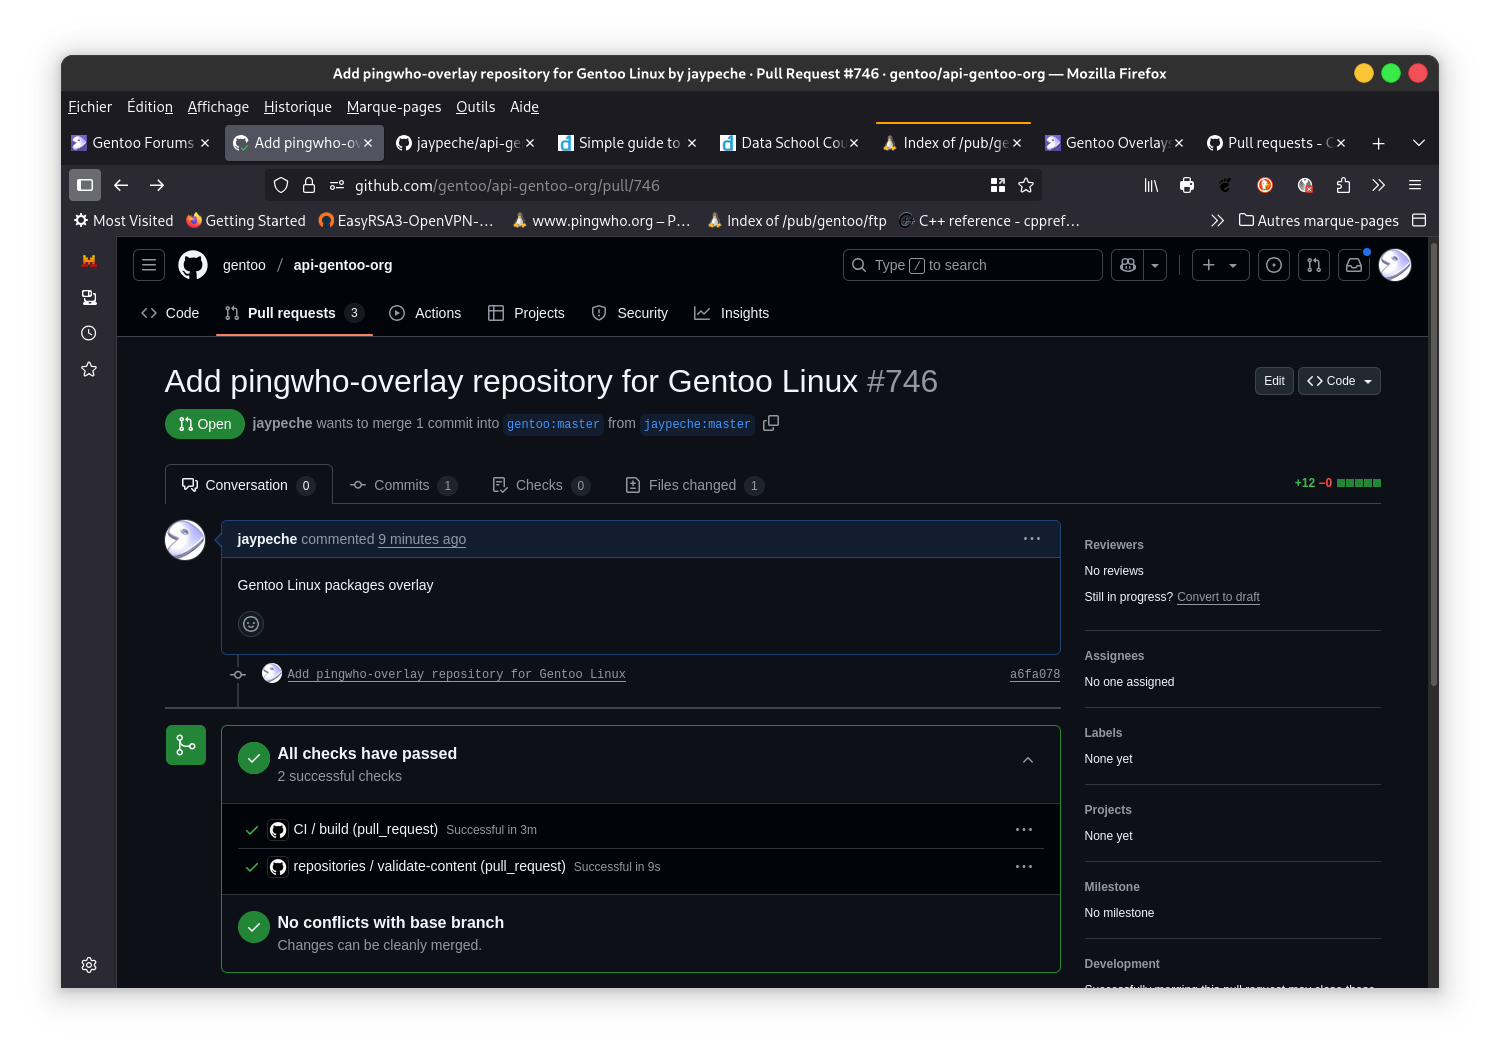Click the page vertical scrollbar
This screenshot has height=1055, width=1500.
coord(1433,464)
